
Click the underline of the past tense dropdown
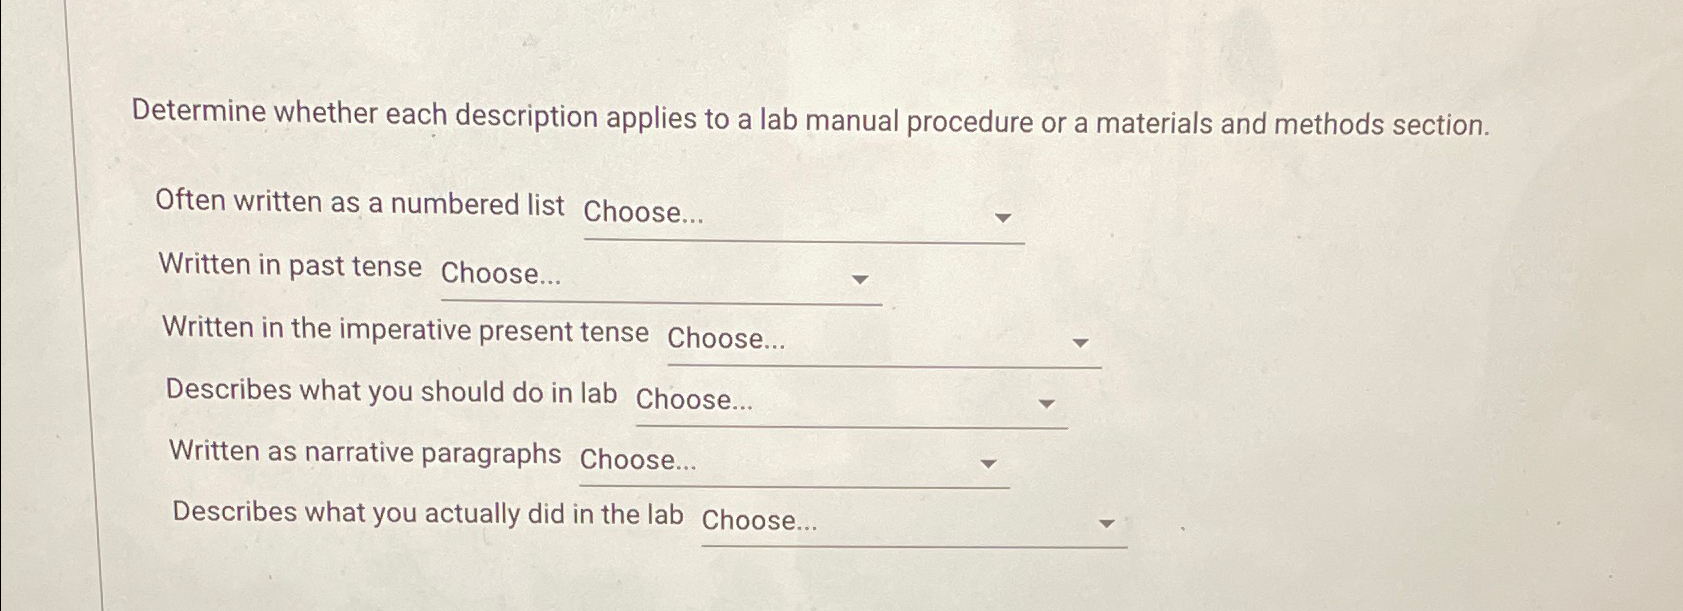click(660, 300)
